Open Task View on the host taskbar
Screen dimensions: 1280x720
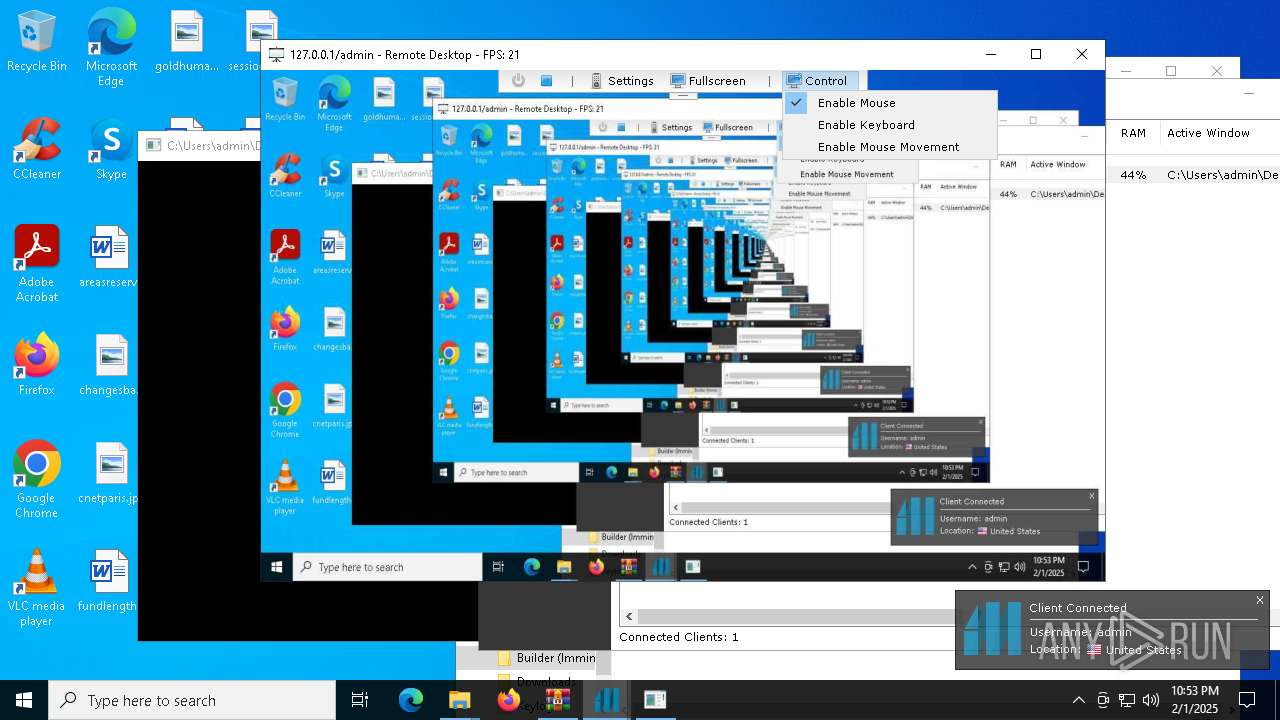(x=360, y=700)
